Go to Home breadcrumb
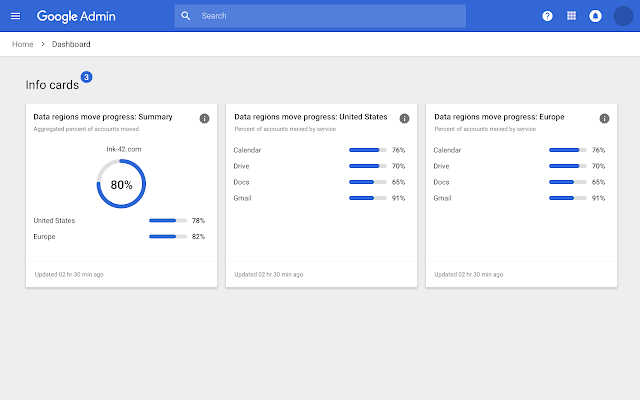The height and width of the screenshot is (400, 640). tap(22, 44)
